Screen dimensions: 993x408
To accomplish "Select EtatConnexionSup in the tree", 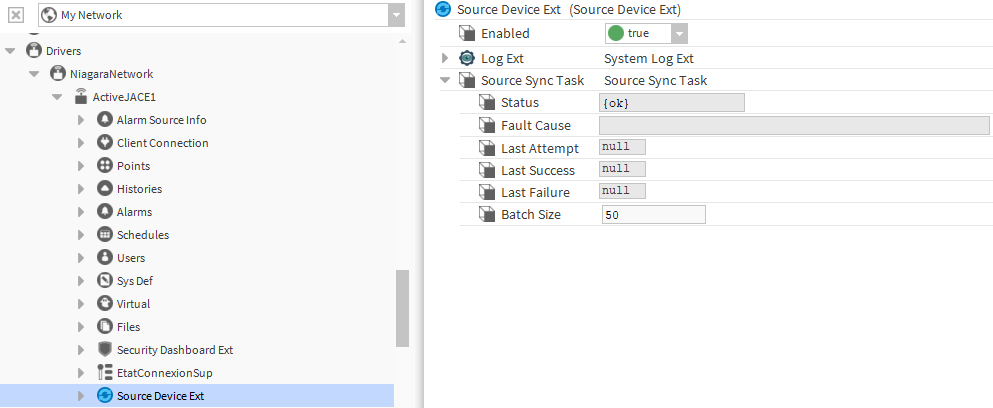I will [x=164, y=373].
